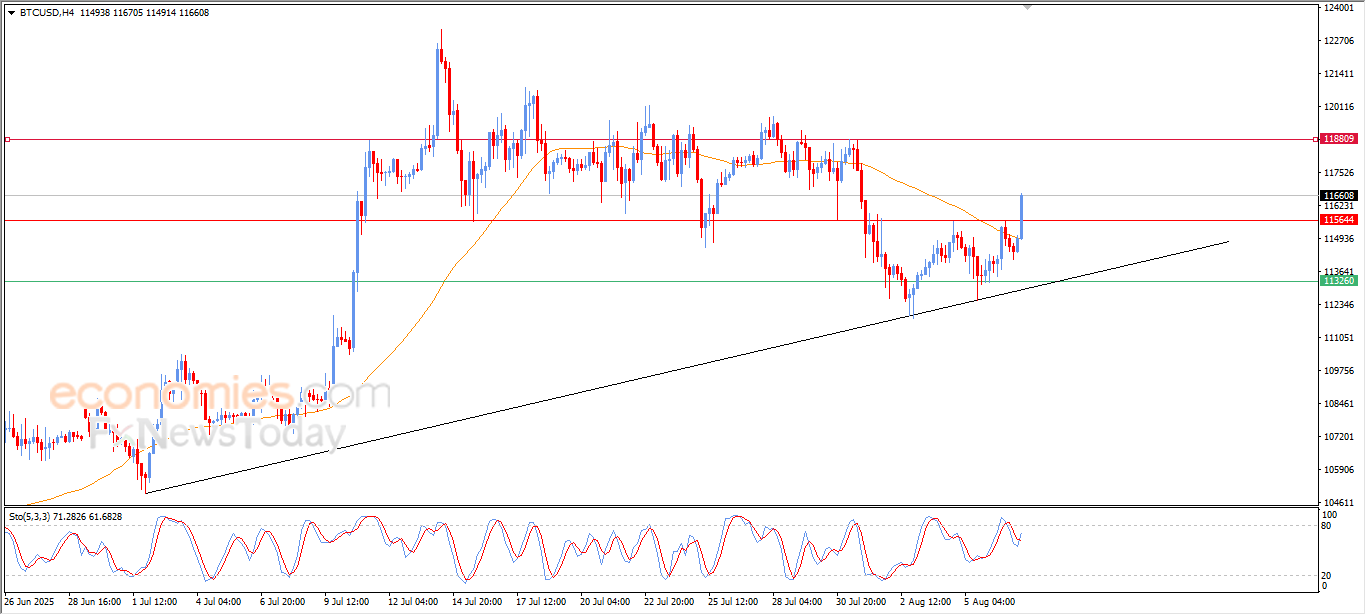Click the 61.6828 stochastic signal value

[x=105, y=517]
